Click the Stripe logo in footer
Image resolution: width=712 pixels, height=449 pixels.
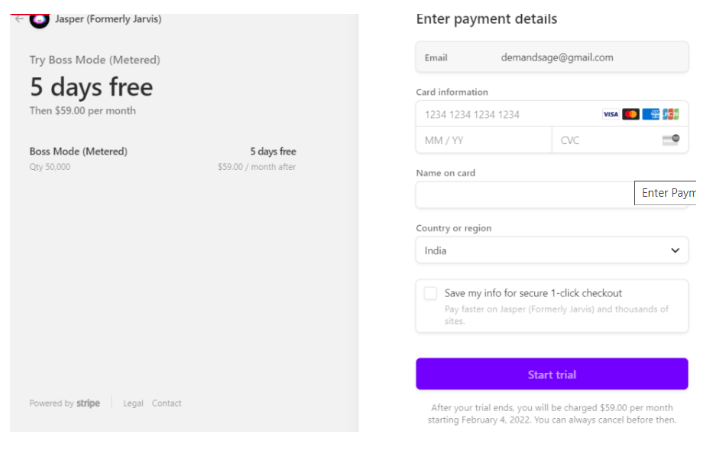point(88,403)
